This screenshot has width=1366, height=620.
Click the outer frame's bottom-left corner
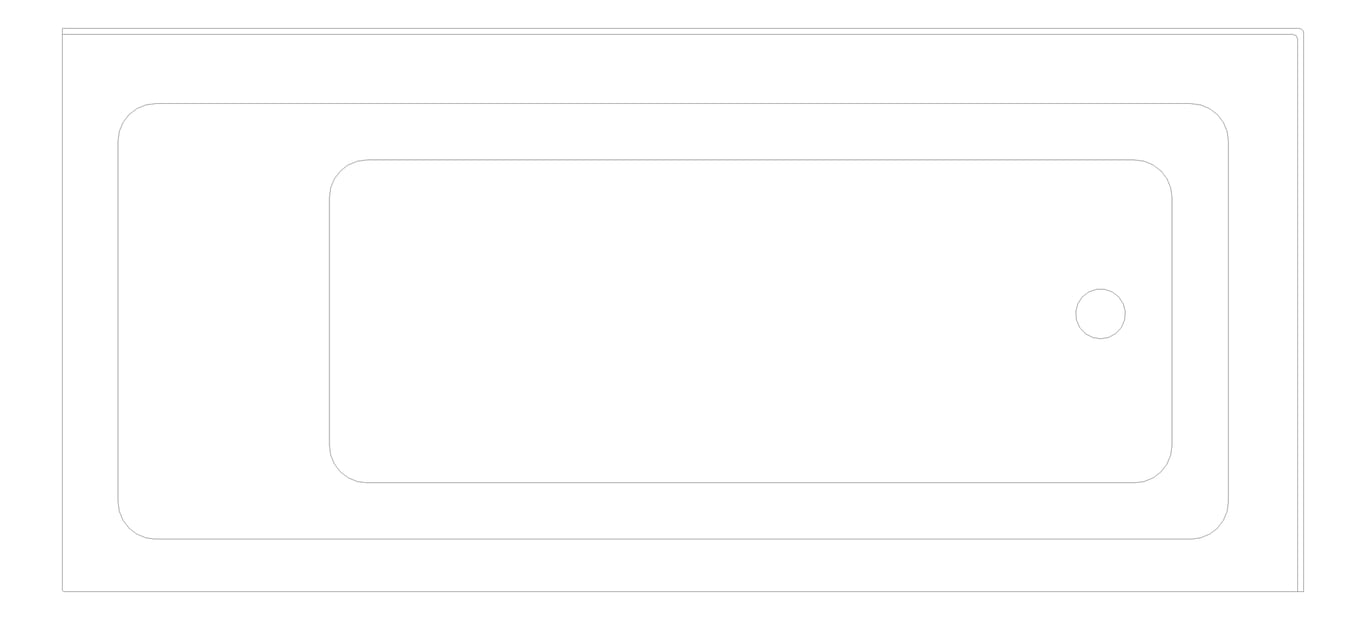click(63, 590)
